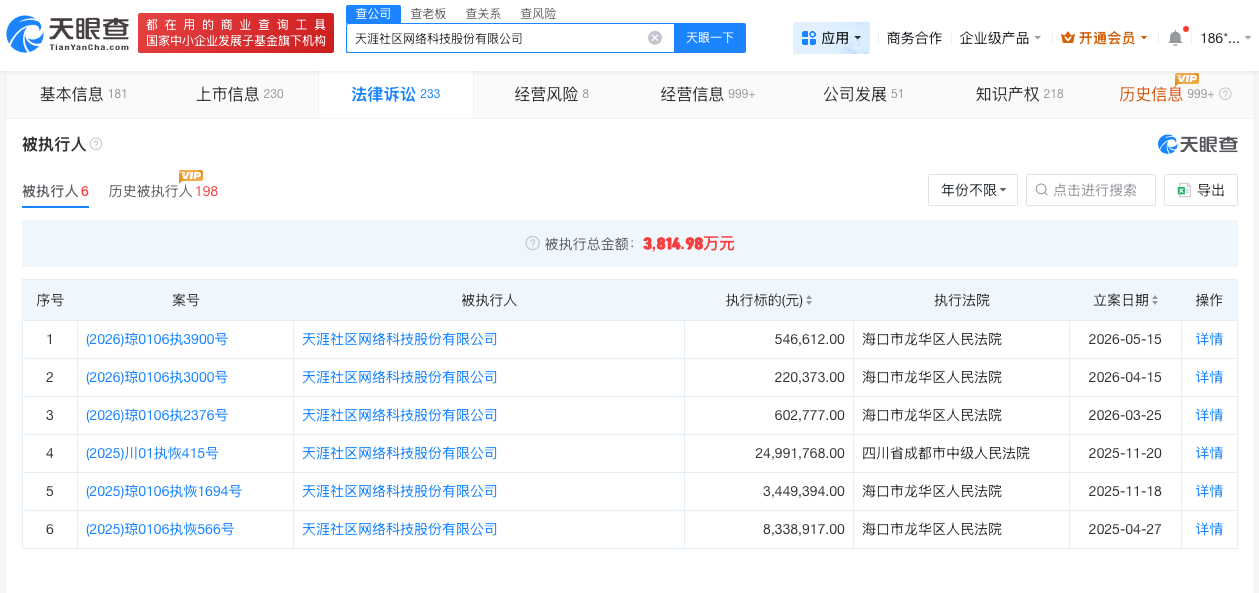Select the 法律诉讼 tab
The height and width of the screenshot is (593, 1259).
(x=395, y=94)
